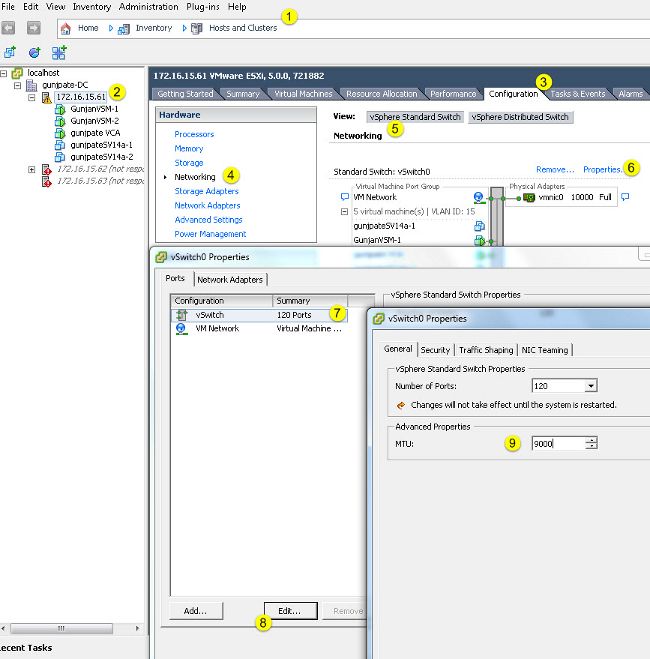Click the VM Network icon in Ports list
650x659 pixels.
(181, 329)
